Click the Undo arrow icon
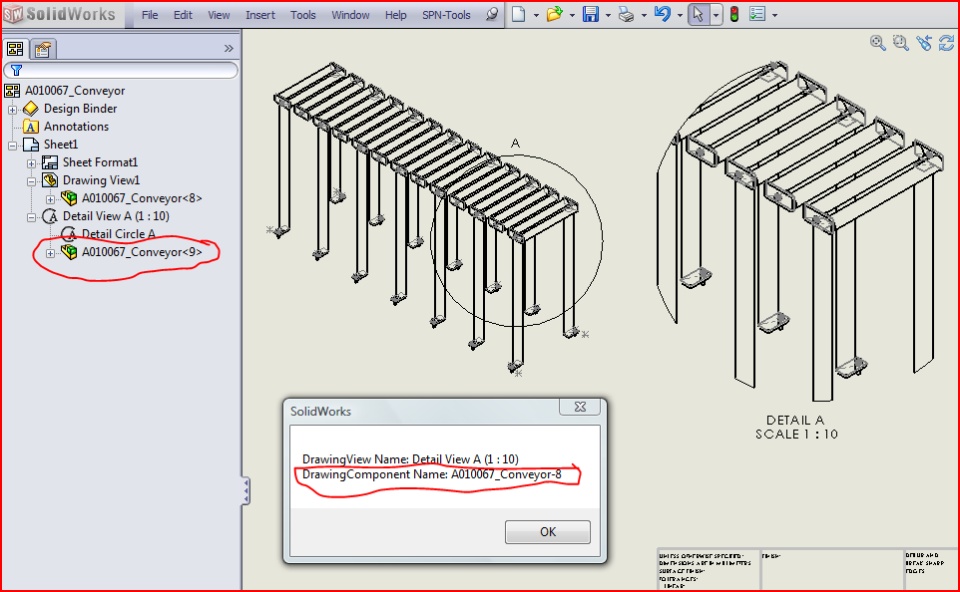The image size is (960, 592). 662,14
